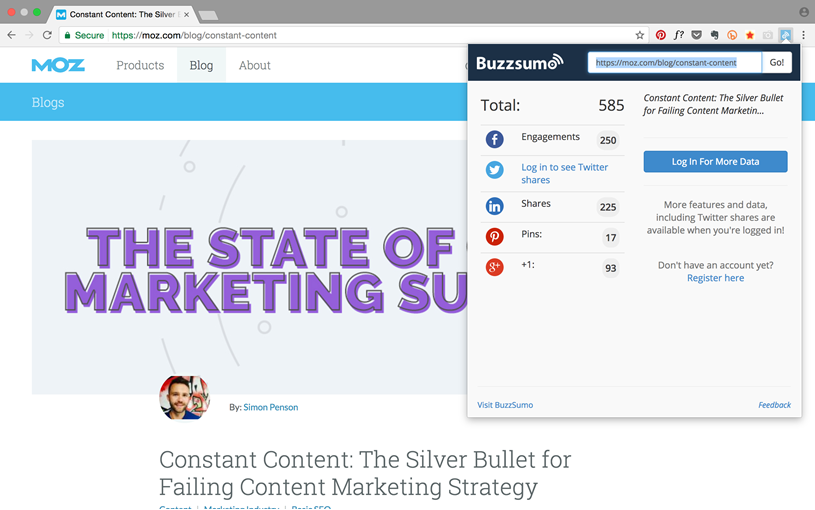Click the Google Plus icon

coord(494,267)
